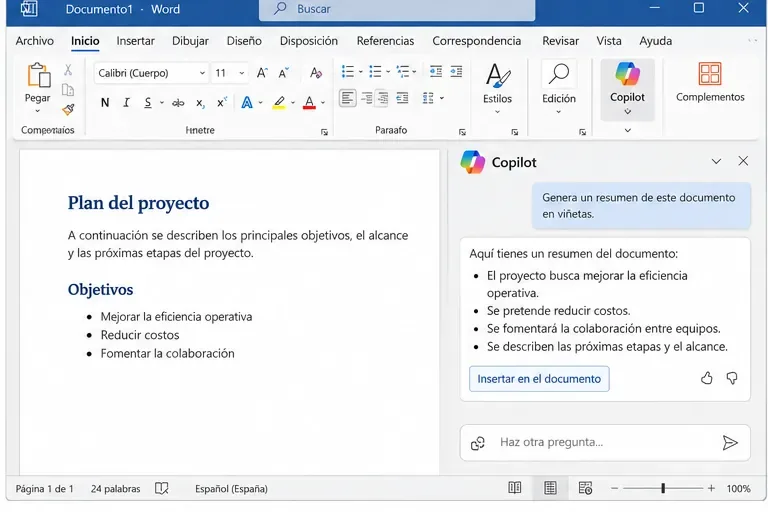This screenshot has height=512, width=768.
Task: Open the font dialog launcher
Action: 324,132
